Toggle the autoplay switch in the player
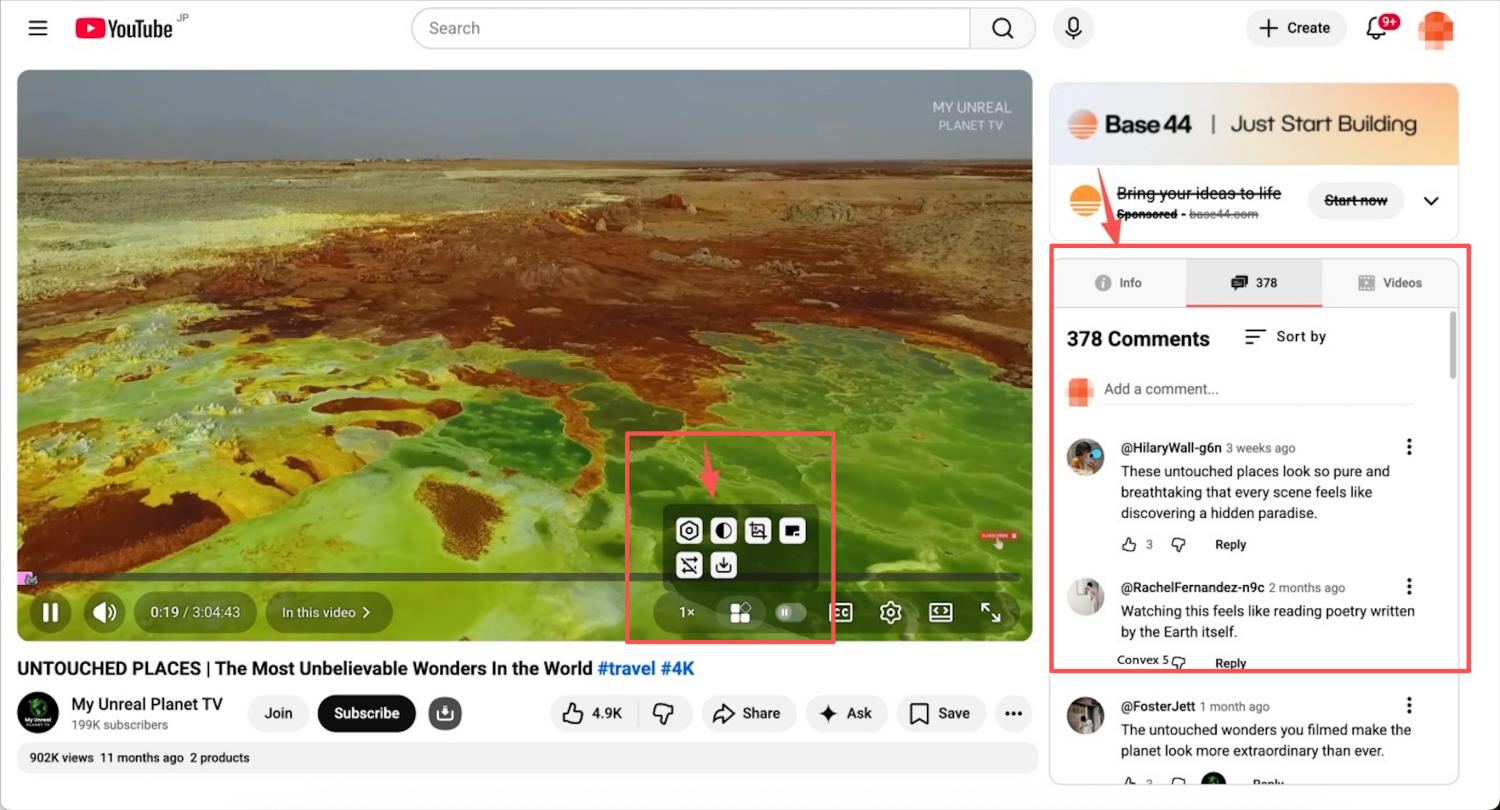Viewport: 1500px width, 810px height. (x=790, y=613)
